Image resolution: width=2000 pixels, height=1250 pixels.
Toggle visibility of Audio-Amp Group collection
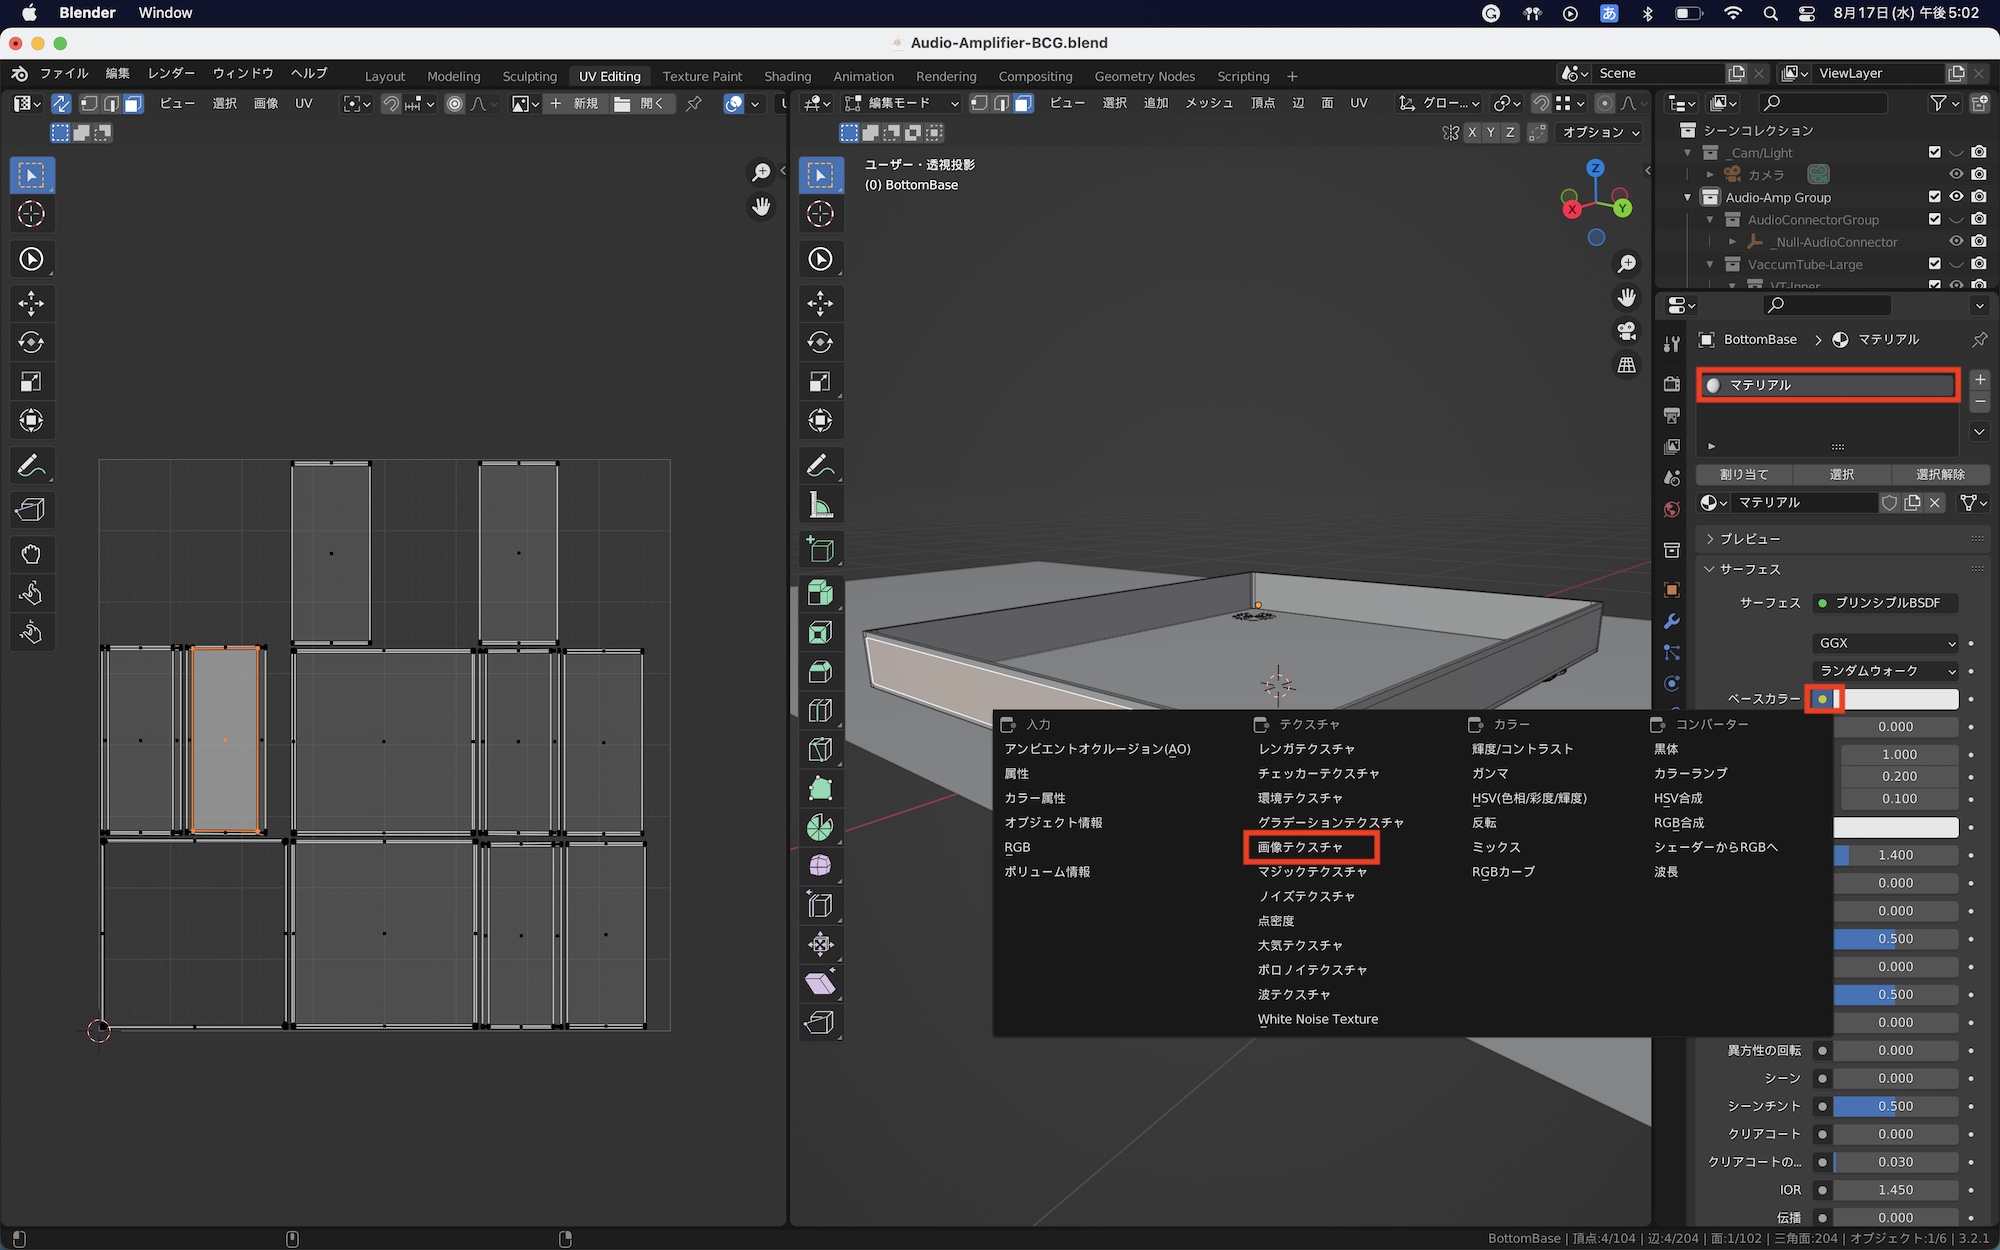pos(1956,197)
